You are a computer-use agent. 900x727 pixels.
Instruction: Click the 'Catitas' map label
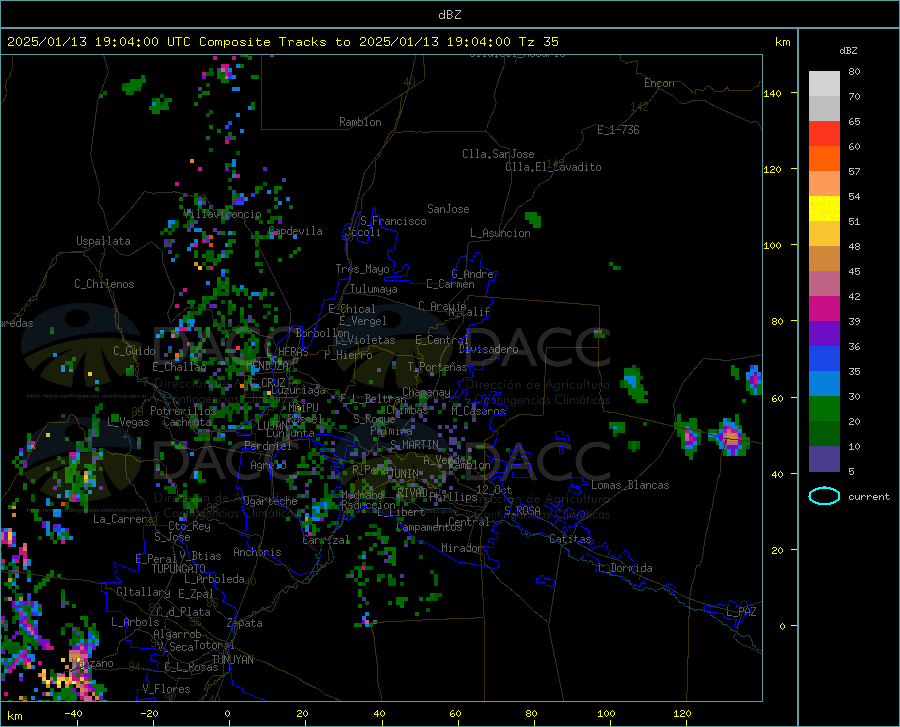tap(570, 539)
